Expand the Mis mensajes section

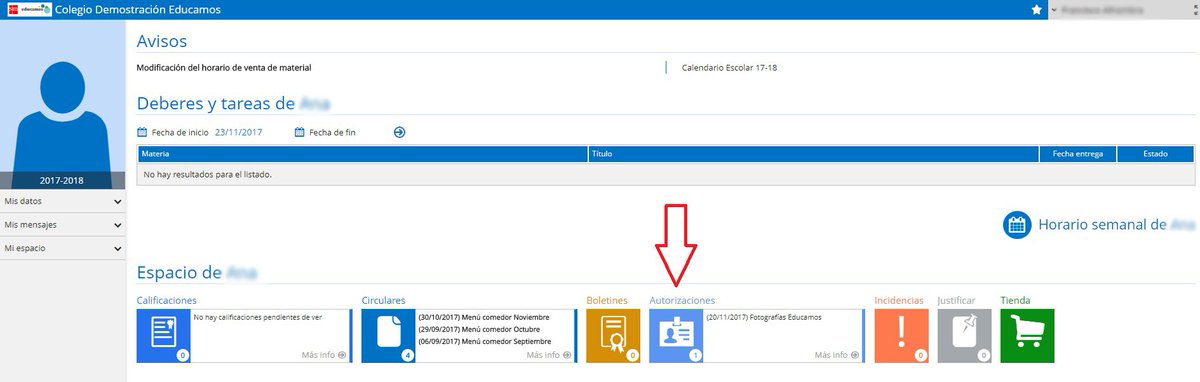click(x=63, y=224)
